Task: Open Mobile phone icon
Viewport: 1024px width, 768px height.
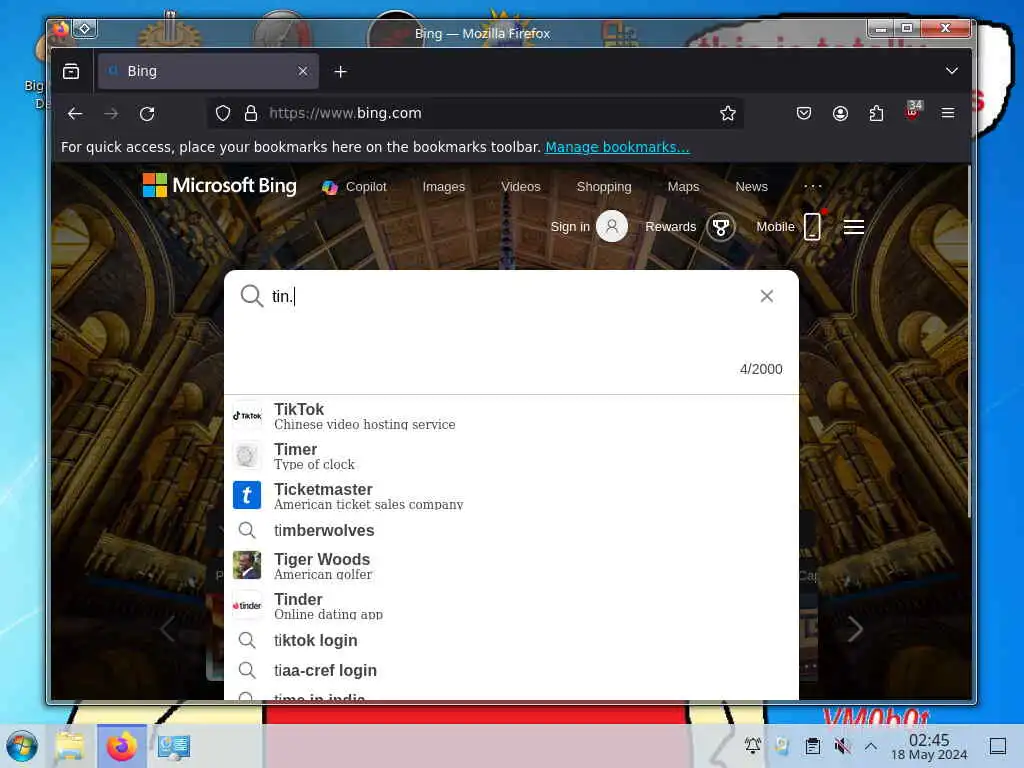Action: click(812, 227)
